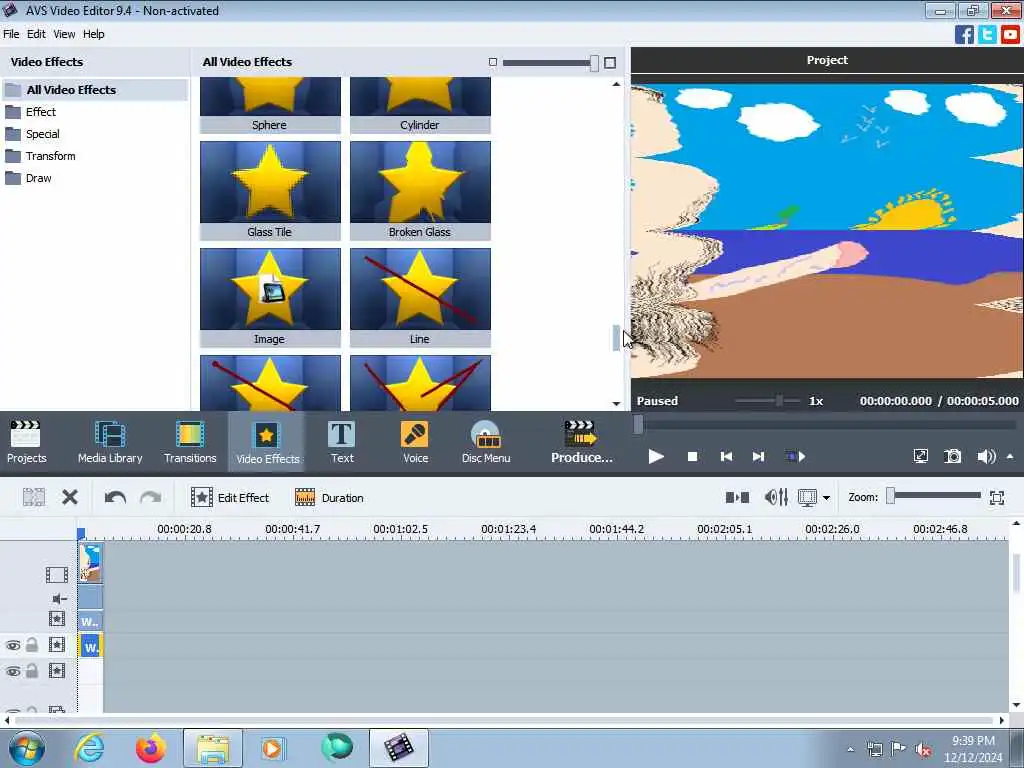This screenshot has width=1024, height=768.
Task: Play the project preview
Action: tap(656, 456)
